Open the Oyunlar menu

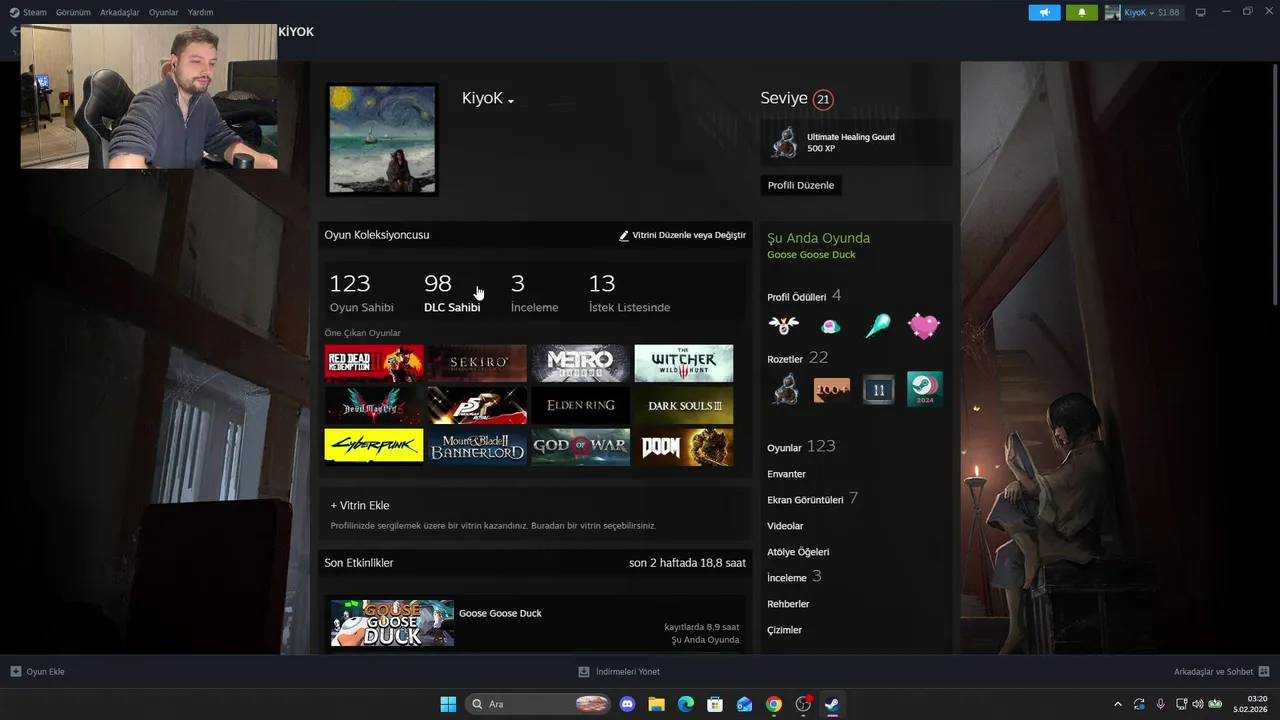[x=164, y=13]
